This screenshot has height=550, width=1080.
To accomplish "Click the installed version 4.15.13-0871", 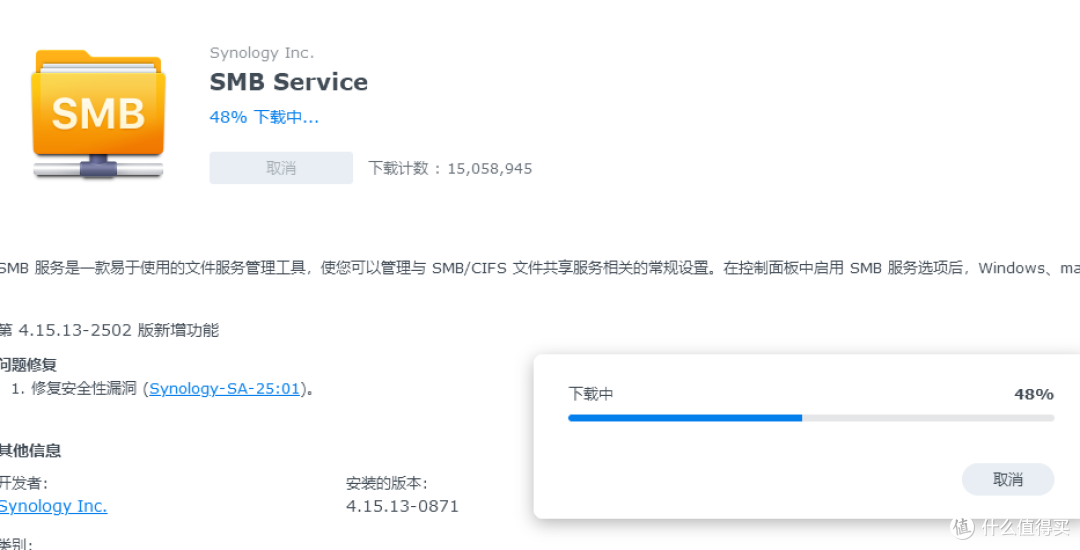I will point(402,507).
